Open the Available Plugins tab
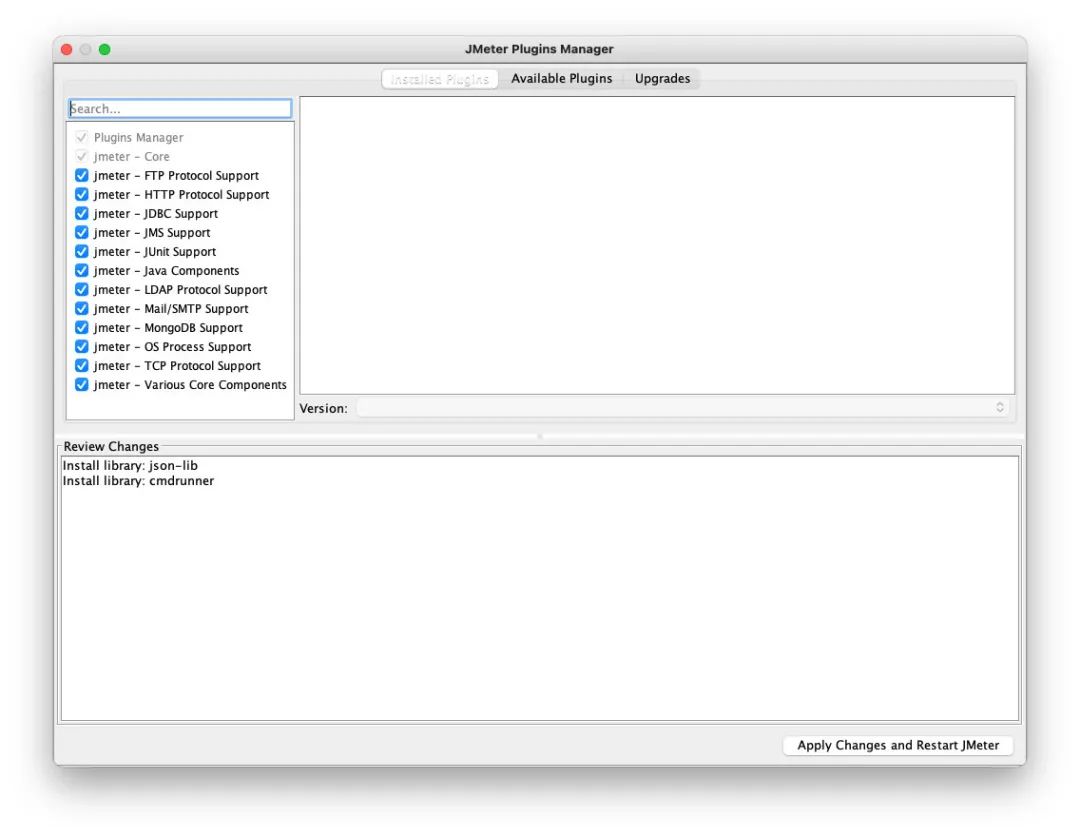1080x837 pixels. pyautogui.click(x=561, y=79)
